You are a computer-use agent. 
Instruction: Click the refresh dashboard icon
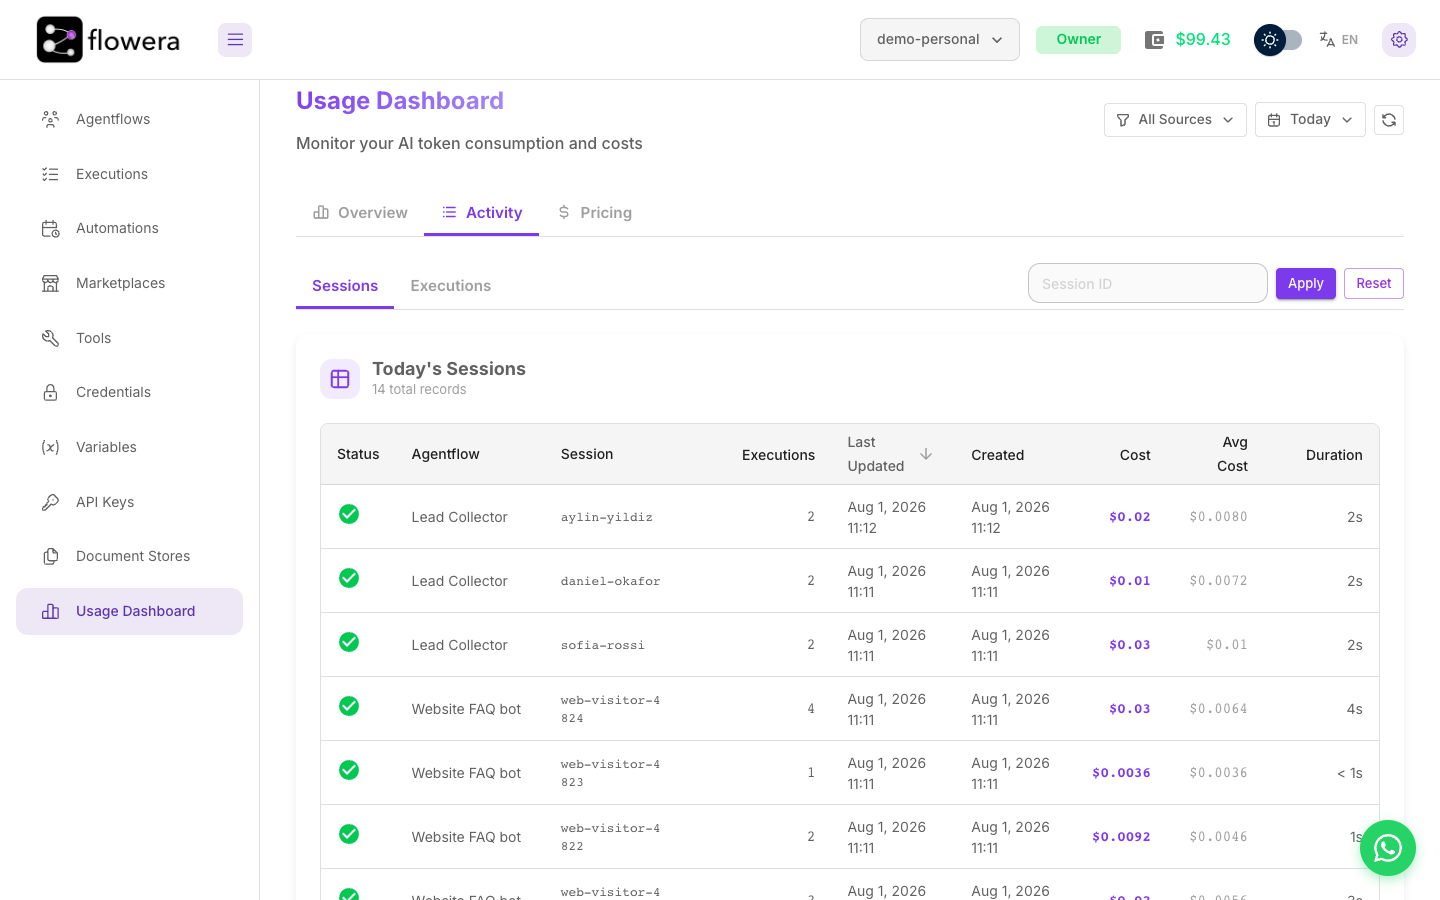pos(1389,120)
